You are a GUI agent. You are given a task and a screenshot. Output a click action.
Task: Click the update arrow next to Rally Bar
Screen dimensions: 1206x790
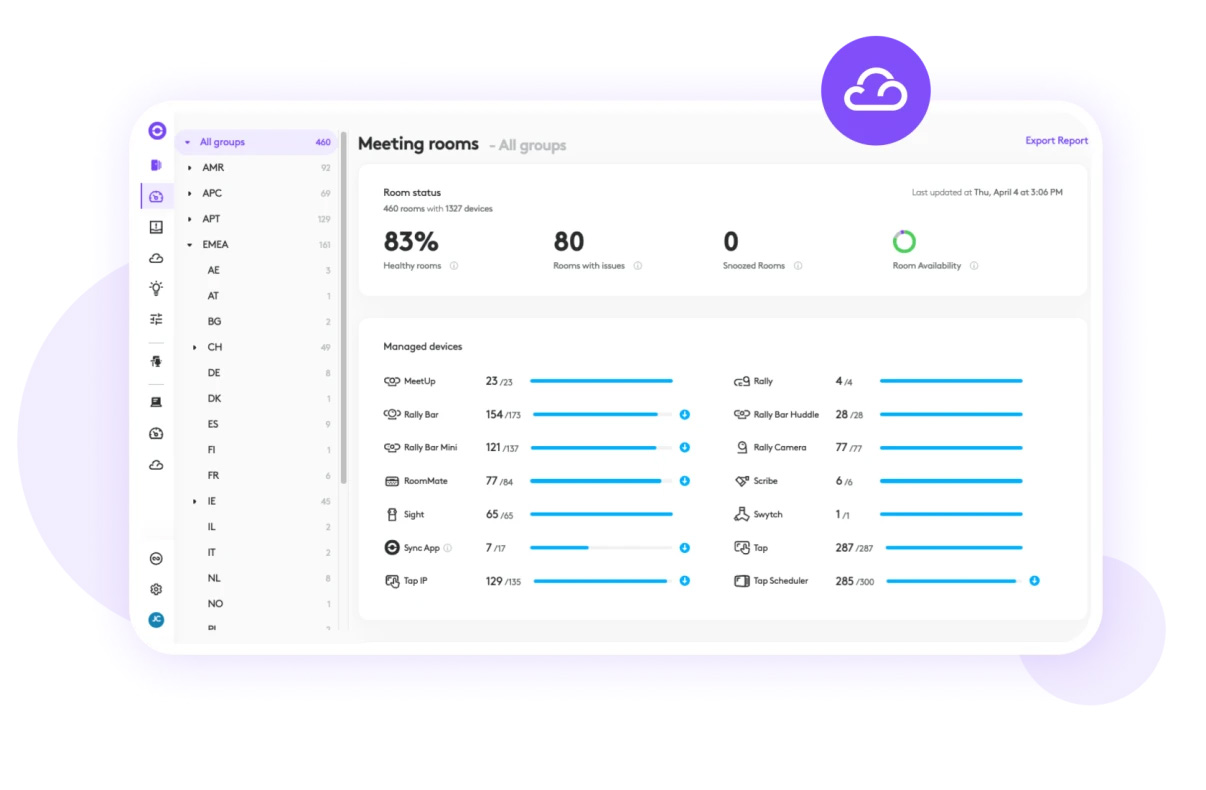coord(685,414)
